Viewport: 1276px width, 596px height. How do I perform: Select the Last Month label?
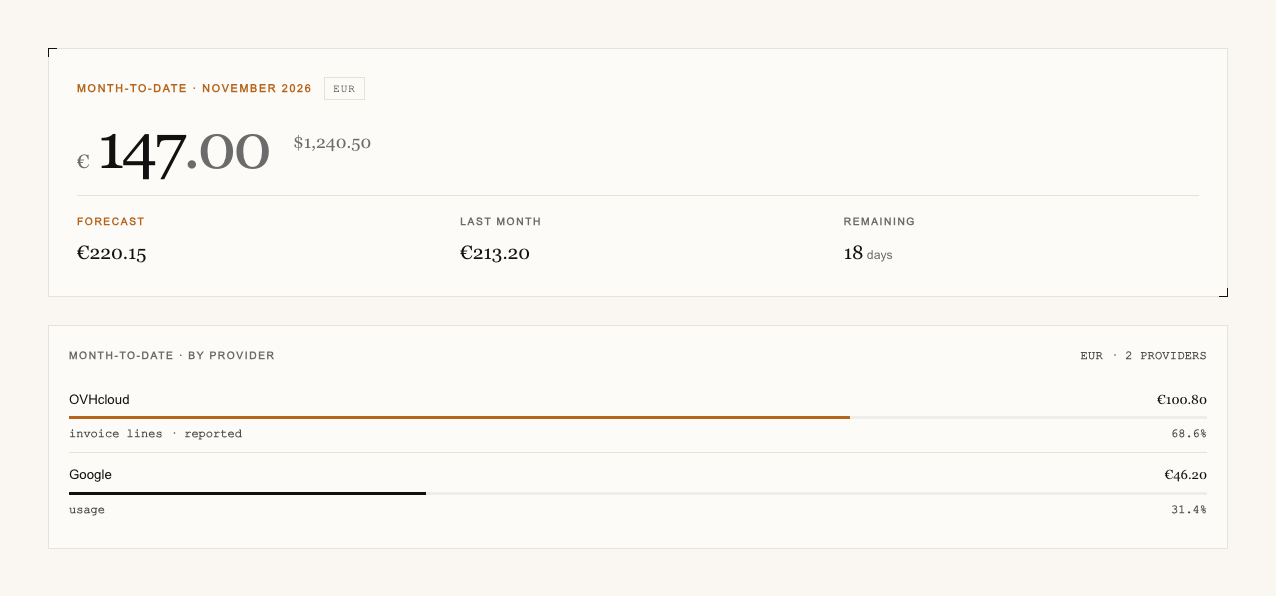point(500,222)
